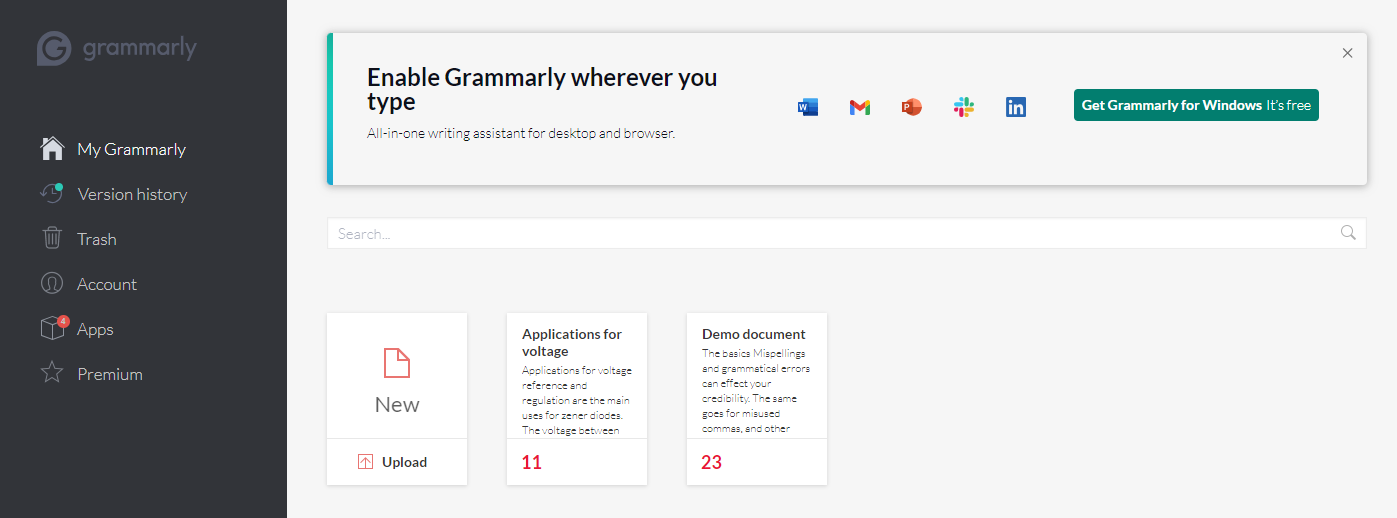
Task: Click the New document page icon
Action: (397, 363)
